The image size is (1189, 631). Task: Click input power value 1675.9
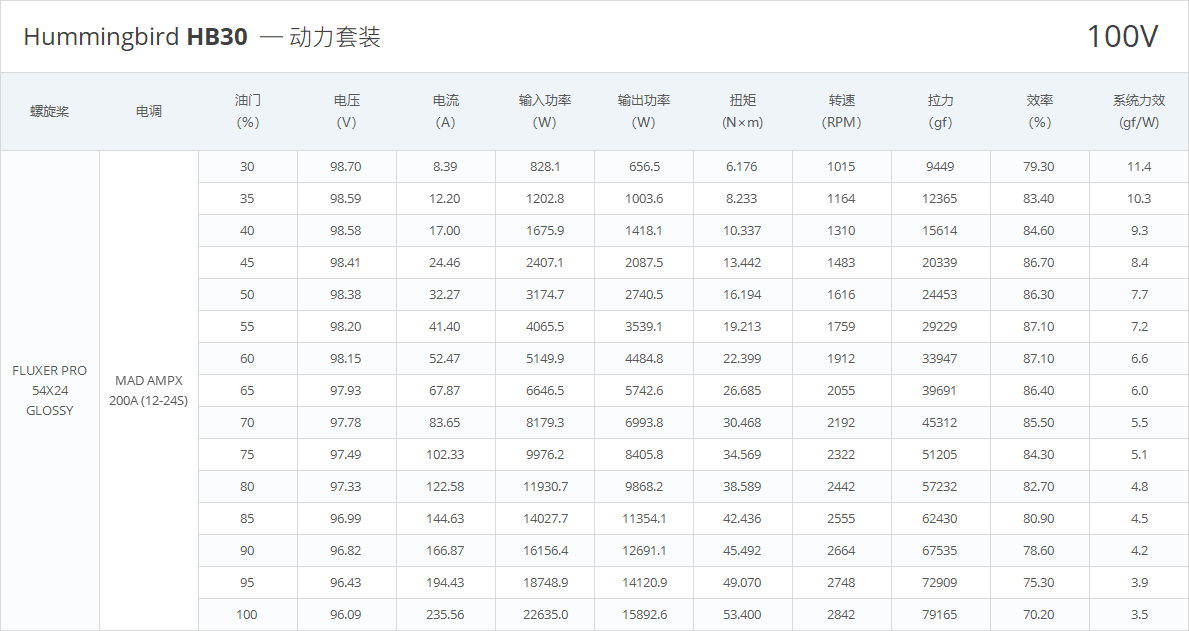tap(545, 231)
